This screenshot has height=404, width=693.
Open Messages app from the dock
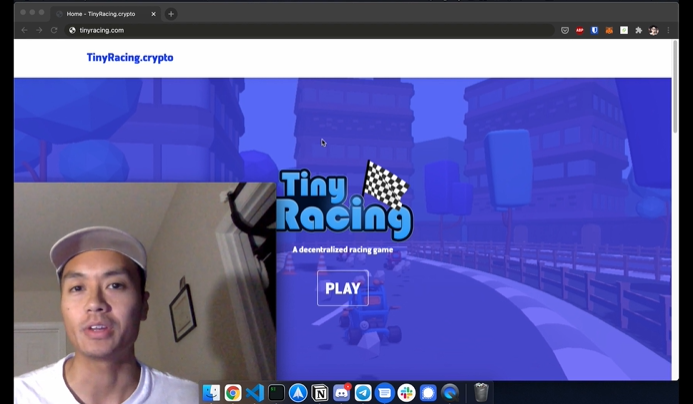click(x=385, y=393)
